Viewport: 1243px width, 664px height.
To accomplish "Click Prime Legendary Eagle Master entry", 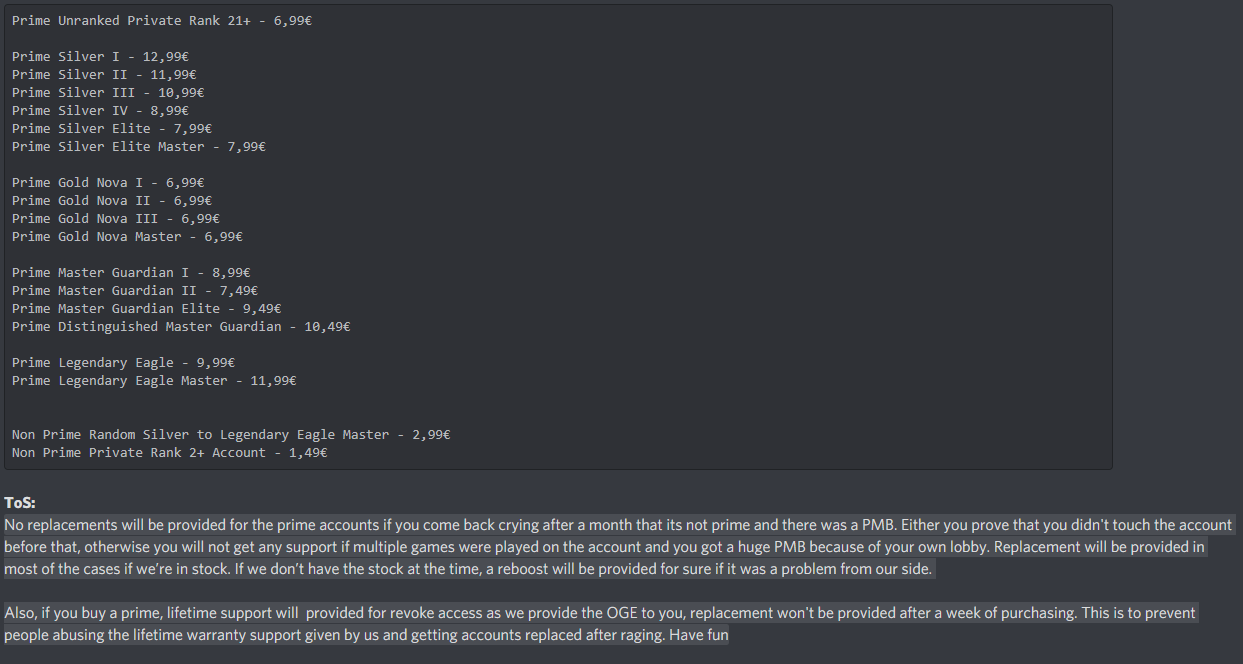I will [154, 381].
